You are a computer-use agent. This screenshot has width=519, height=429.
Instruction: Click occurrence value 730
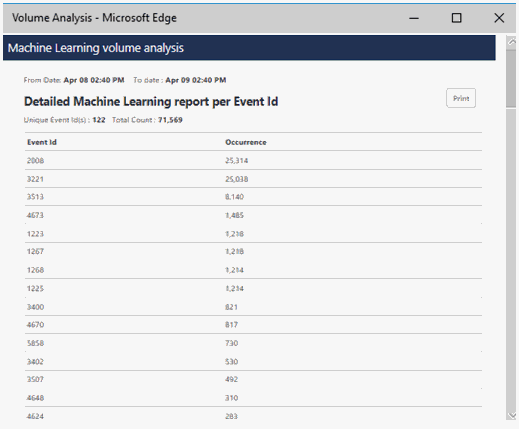click(231, 343)
